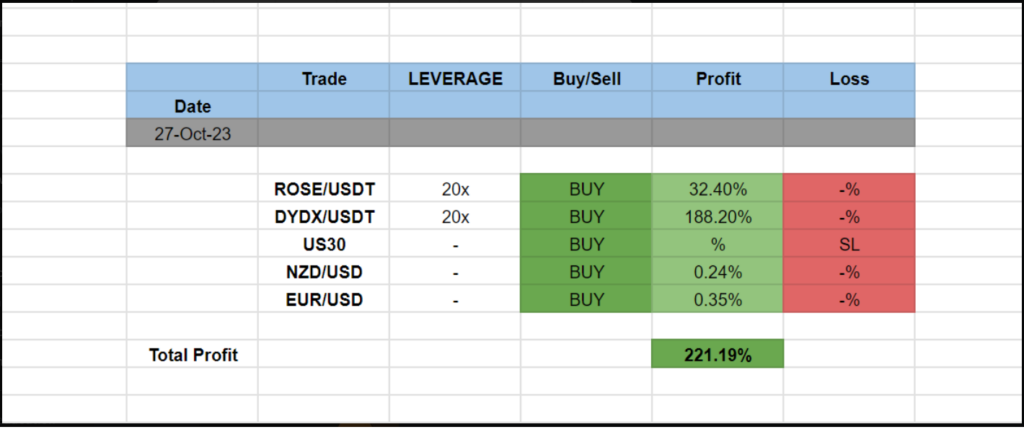Click the 0.35% profit cell
This screenshot has width=1024, height=432.
click(717, 299)
